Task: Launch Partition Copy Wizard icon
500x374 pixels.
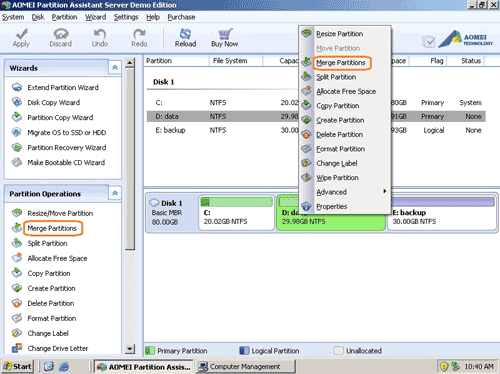Action: pyautogui.click(x=17, y=117)
